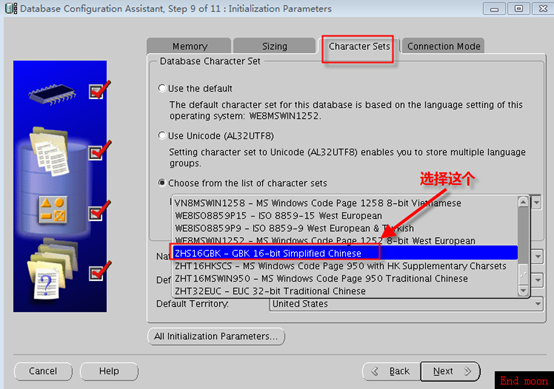
Task: Click the checkmark beside the shapes icon
Action: pos(99,211)
